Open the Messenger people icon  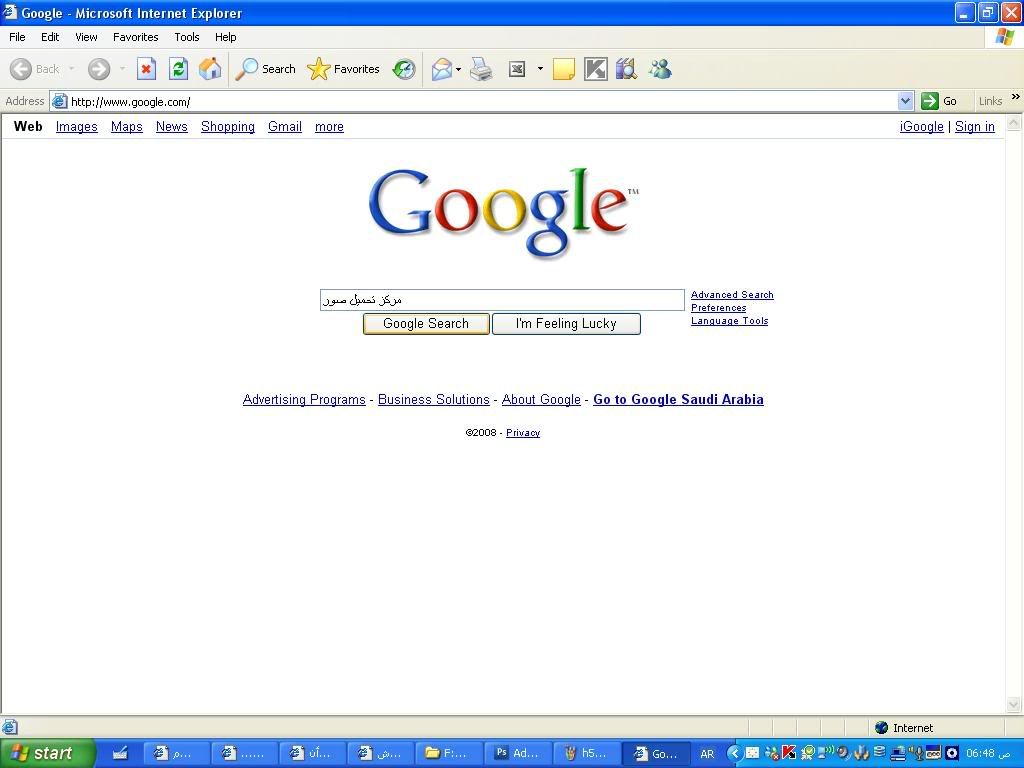[660, 69]
